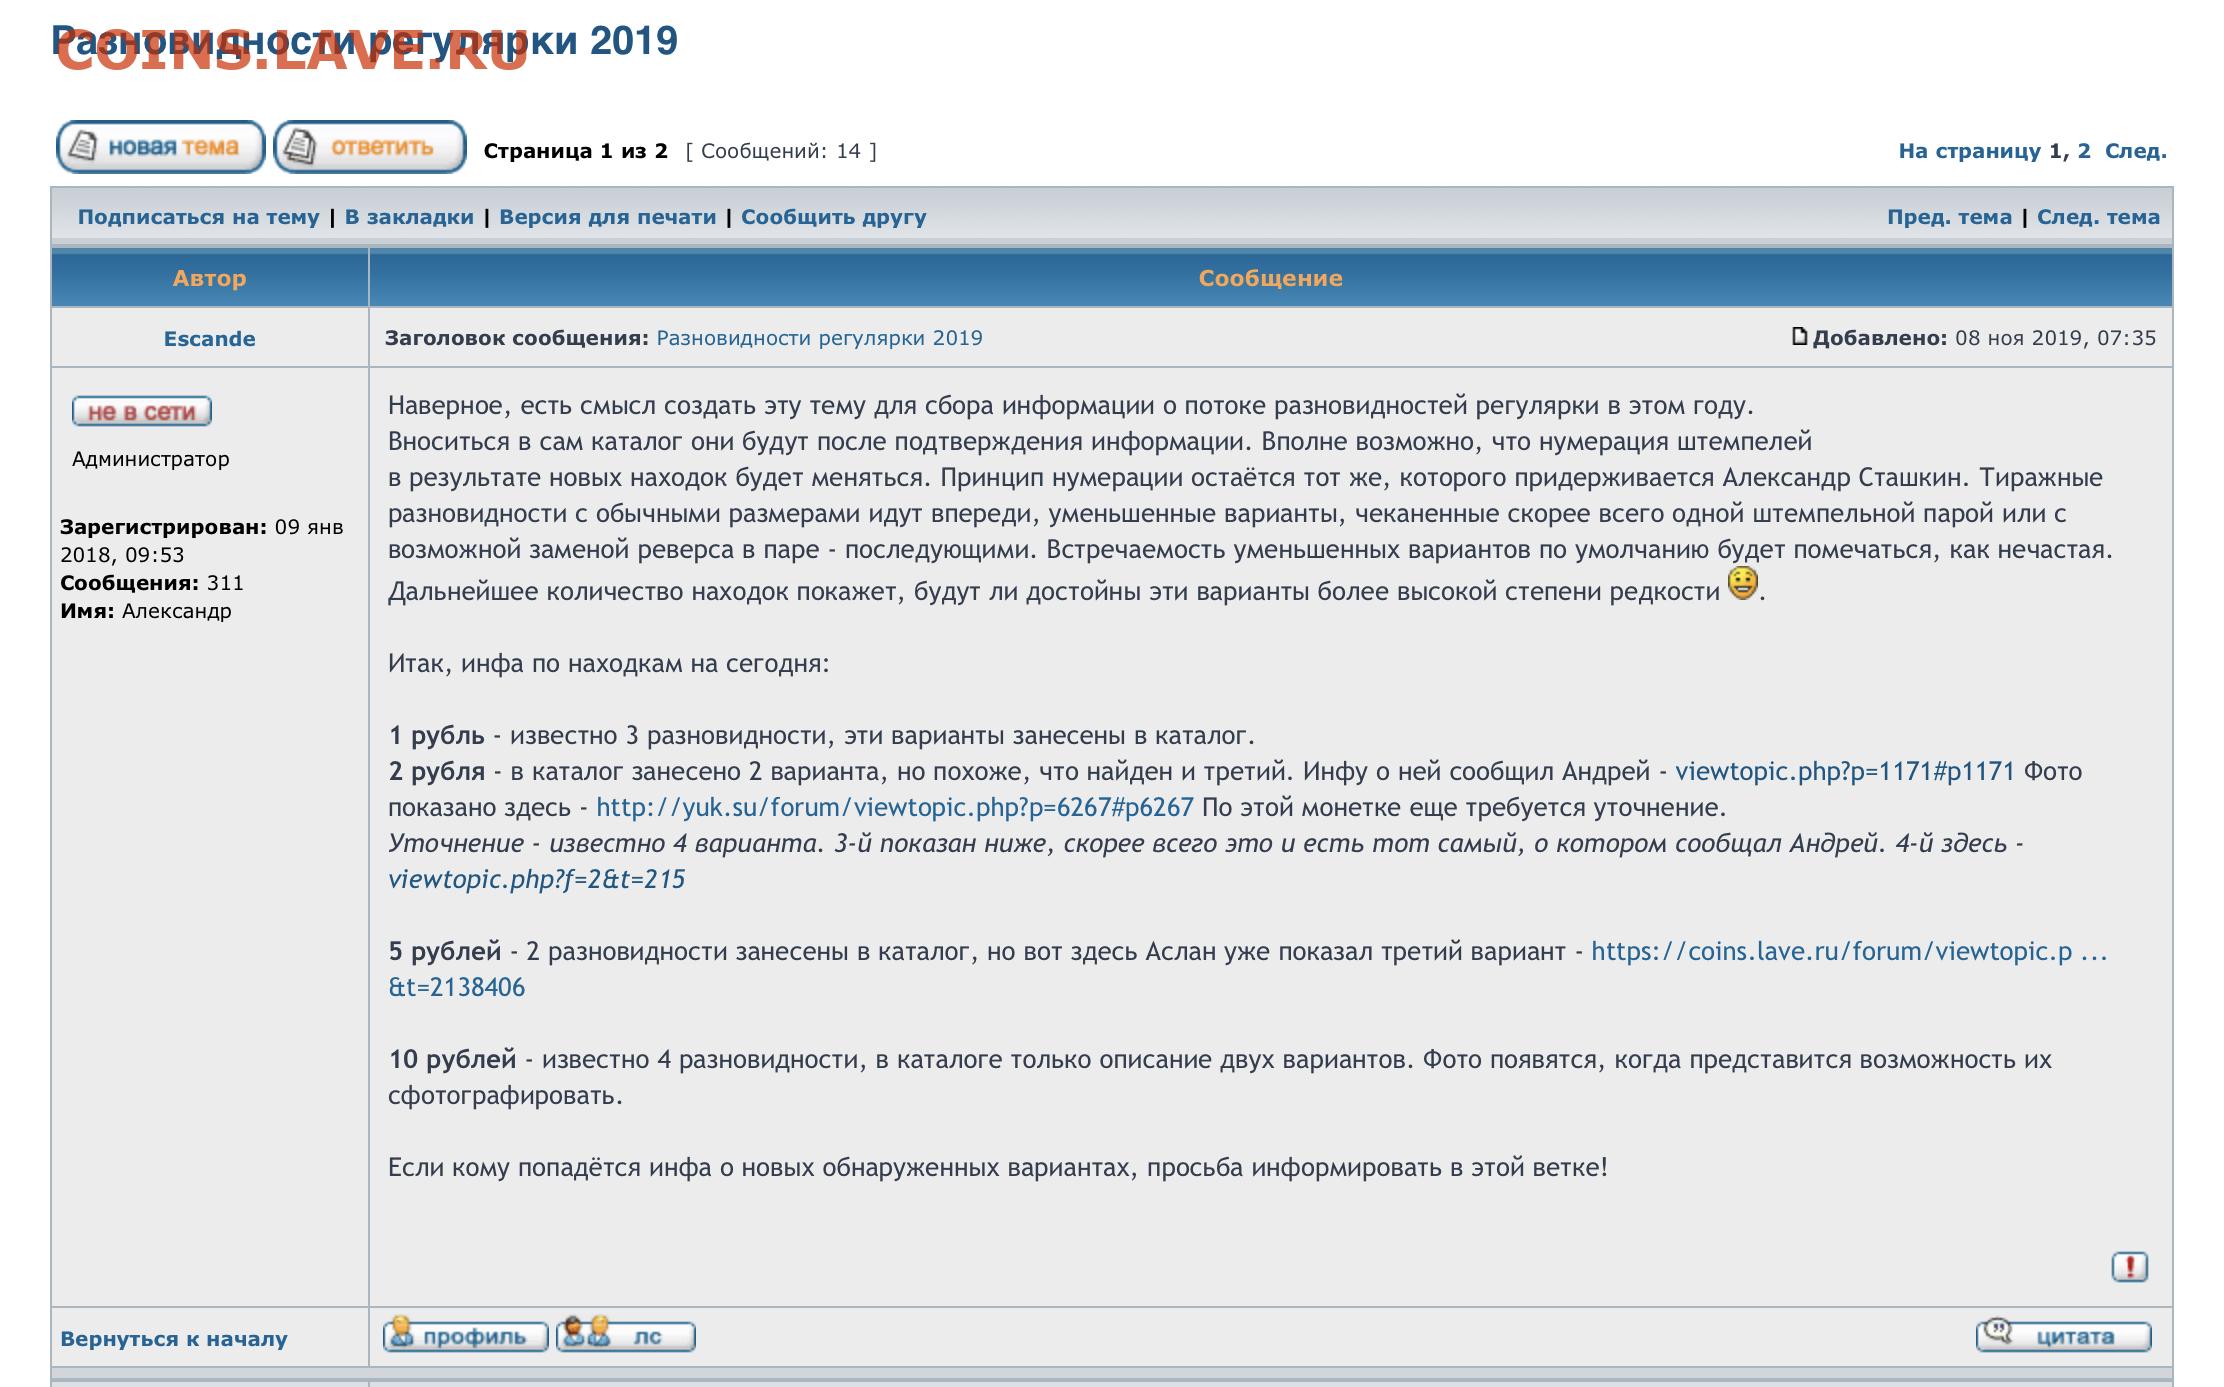Click the '10 рублей' bold text
This screenshot has height=1387, width=2224.
(453, 1059)
